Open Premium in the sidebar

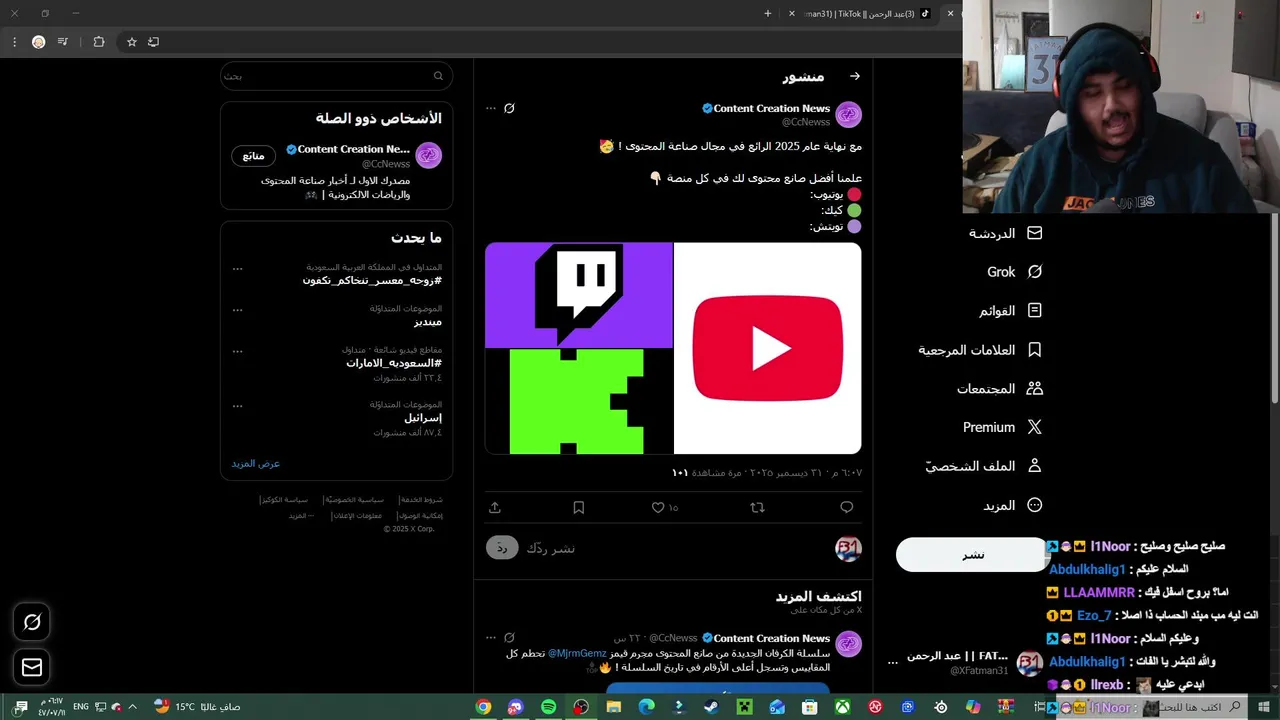point(1002,427)
